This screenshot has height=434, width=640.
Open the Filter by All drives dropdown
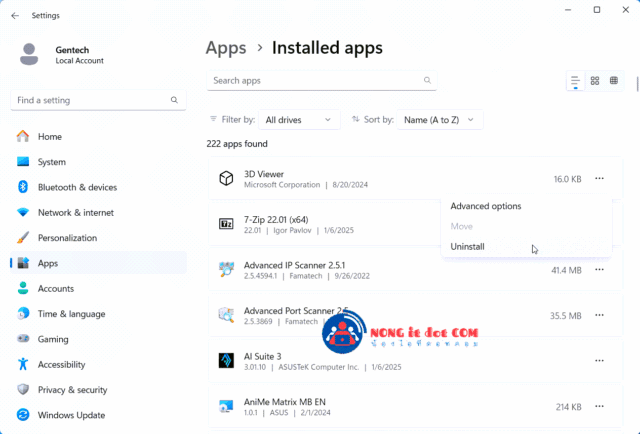pyautogui.click(x=299, y=120)
